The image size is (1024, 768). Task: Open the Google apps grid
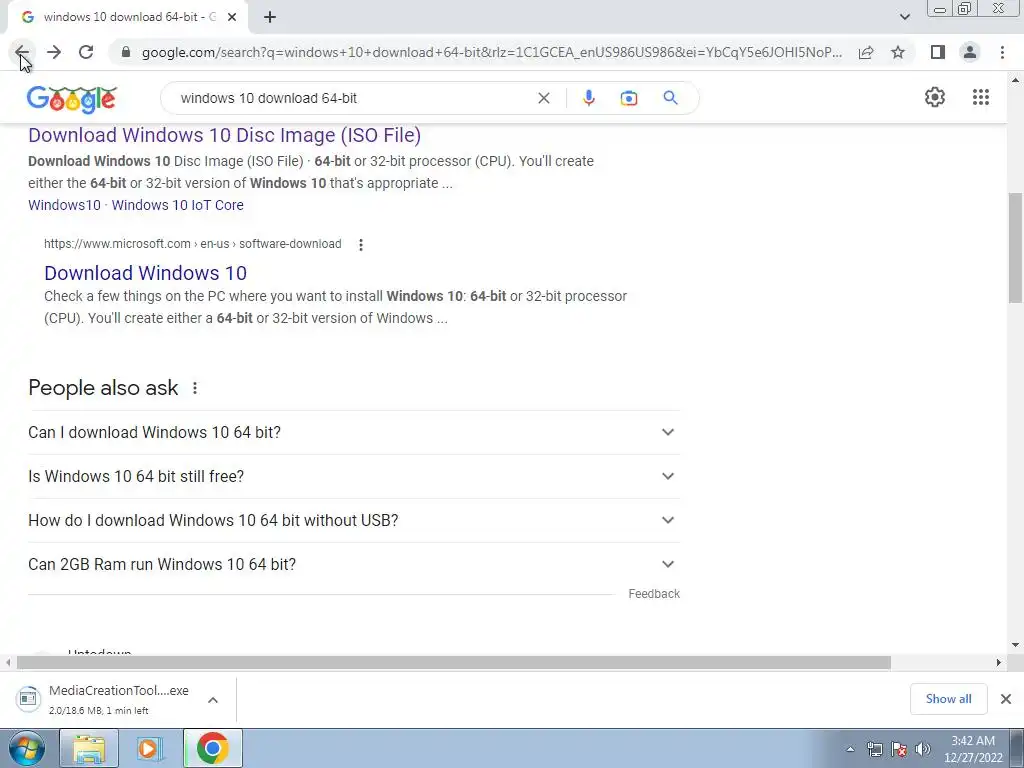pos(981,97)
